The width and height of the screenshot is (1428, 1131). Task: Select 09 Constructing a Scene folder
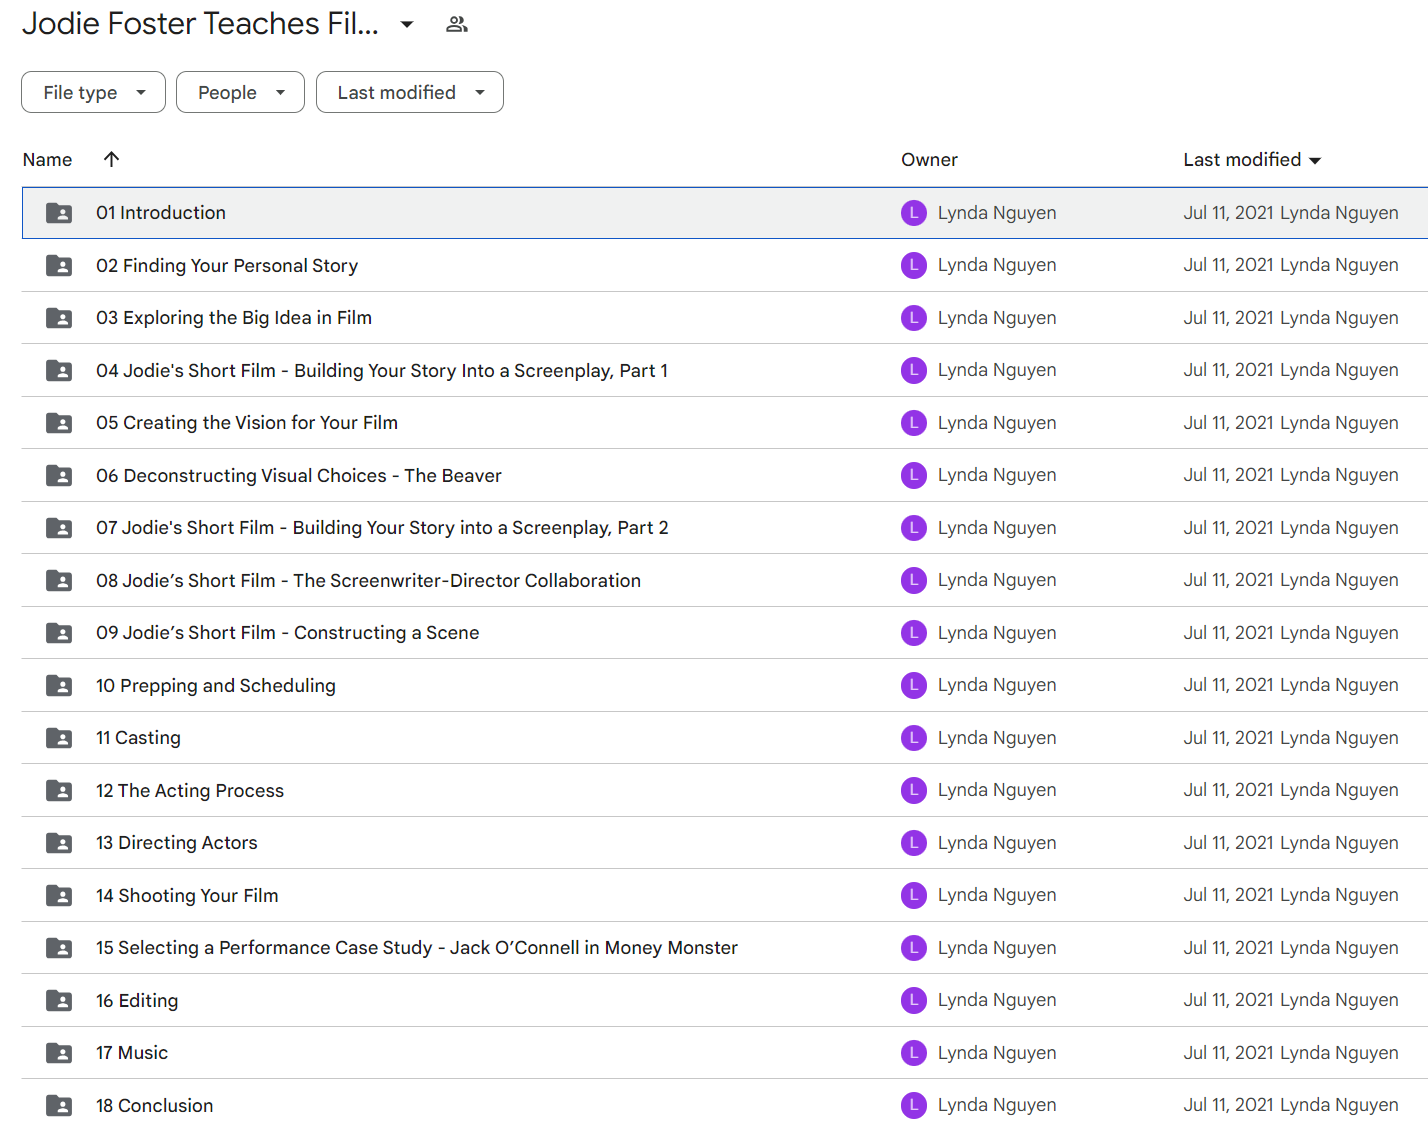(288, 633)
